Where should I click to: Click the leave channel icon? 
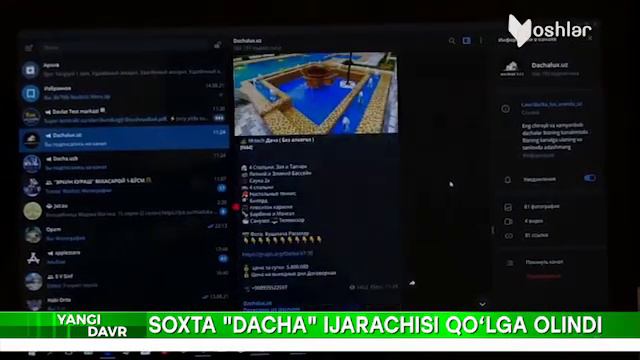click(x=509, y=263)
